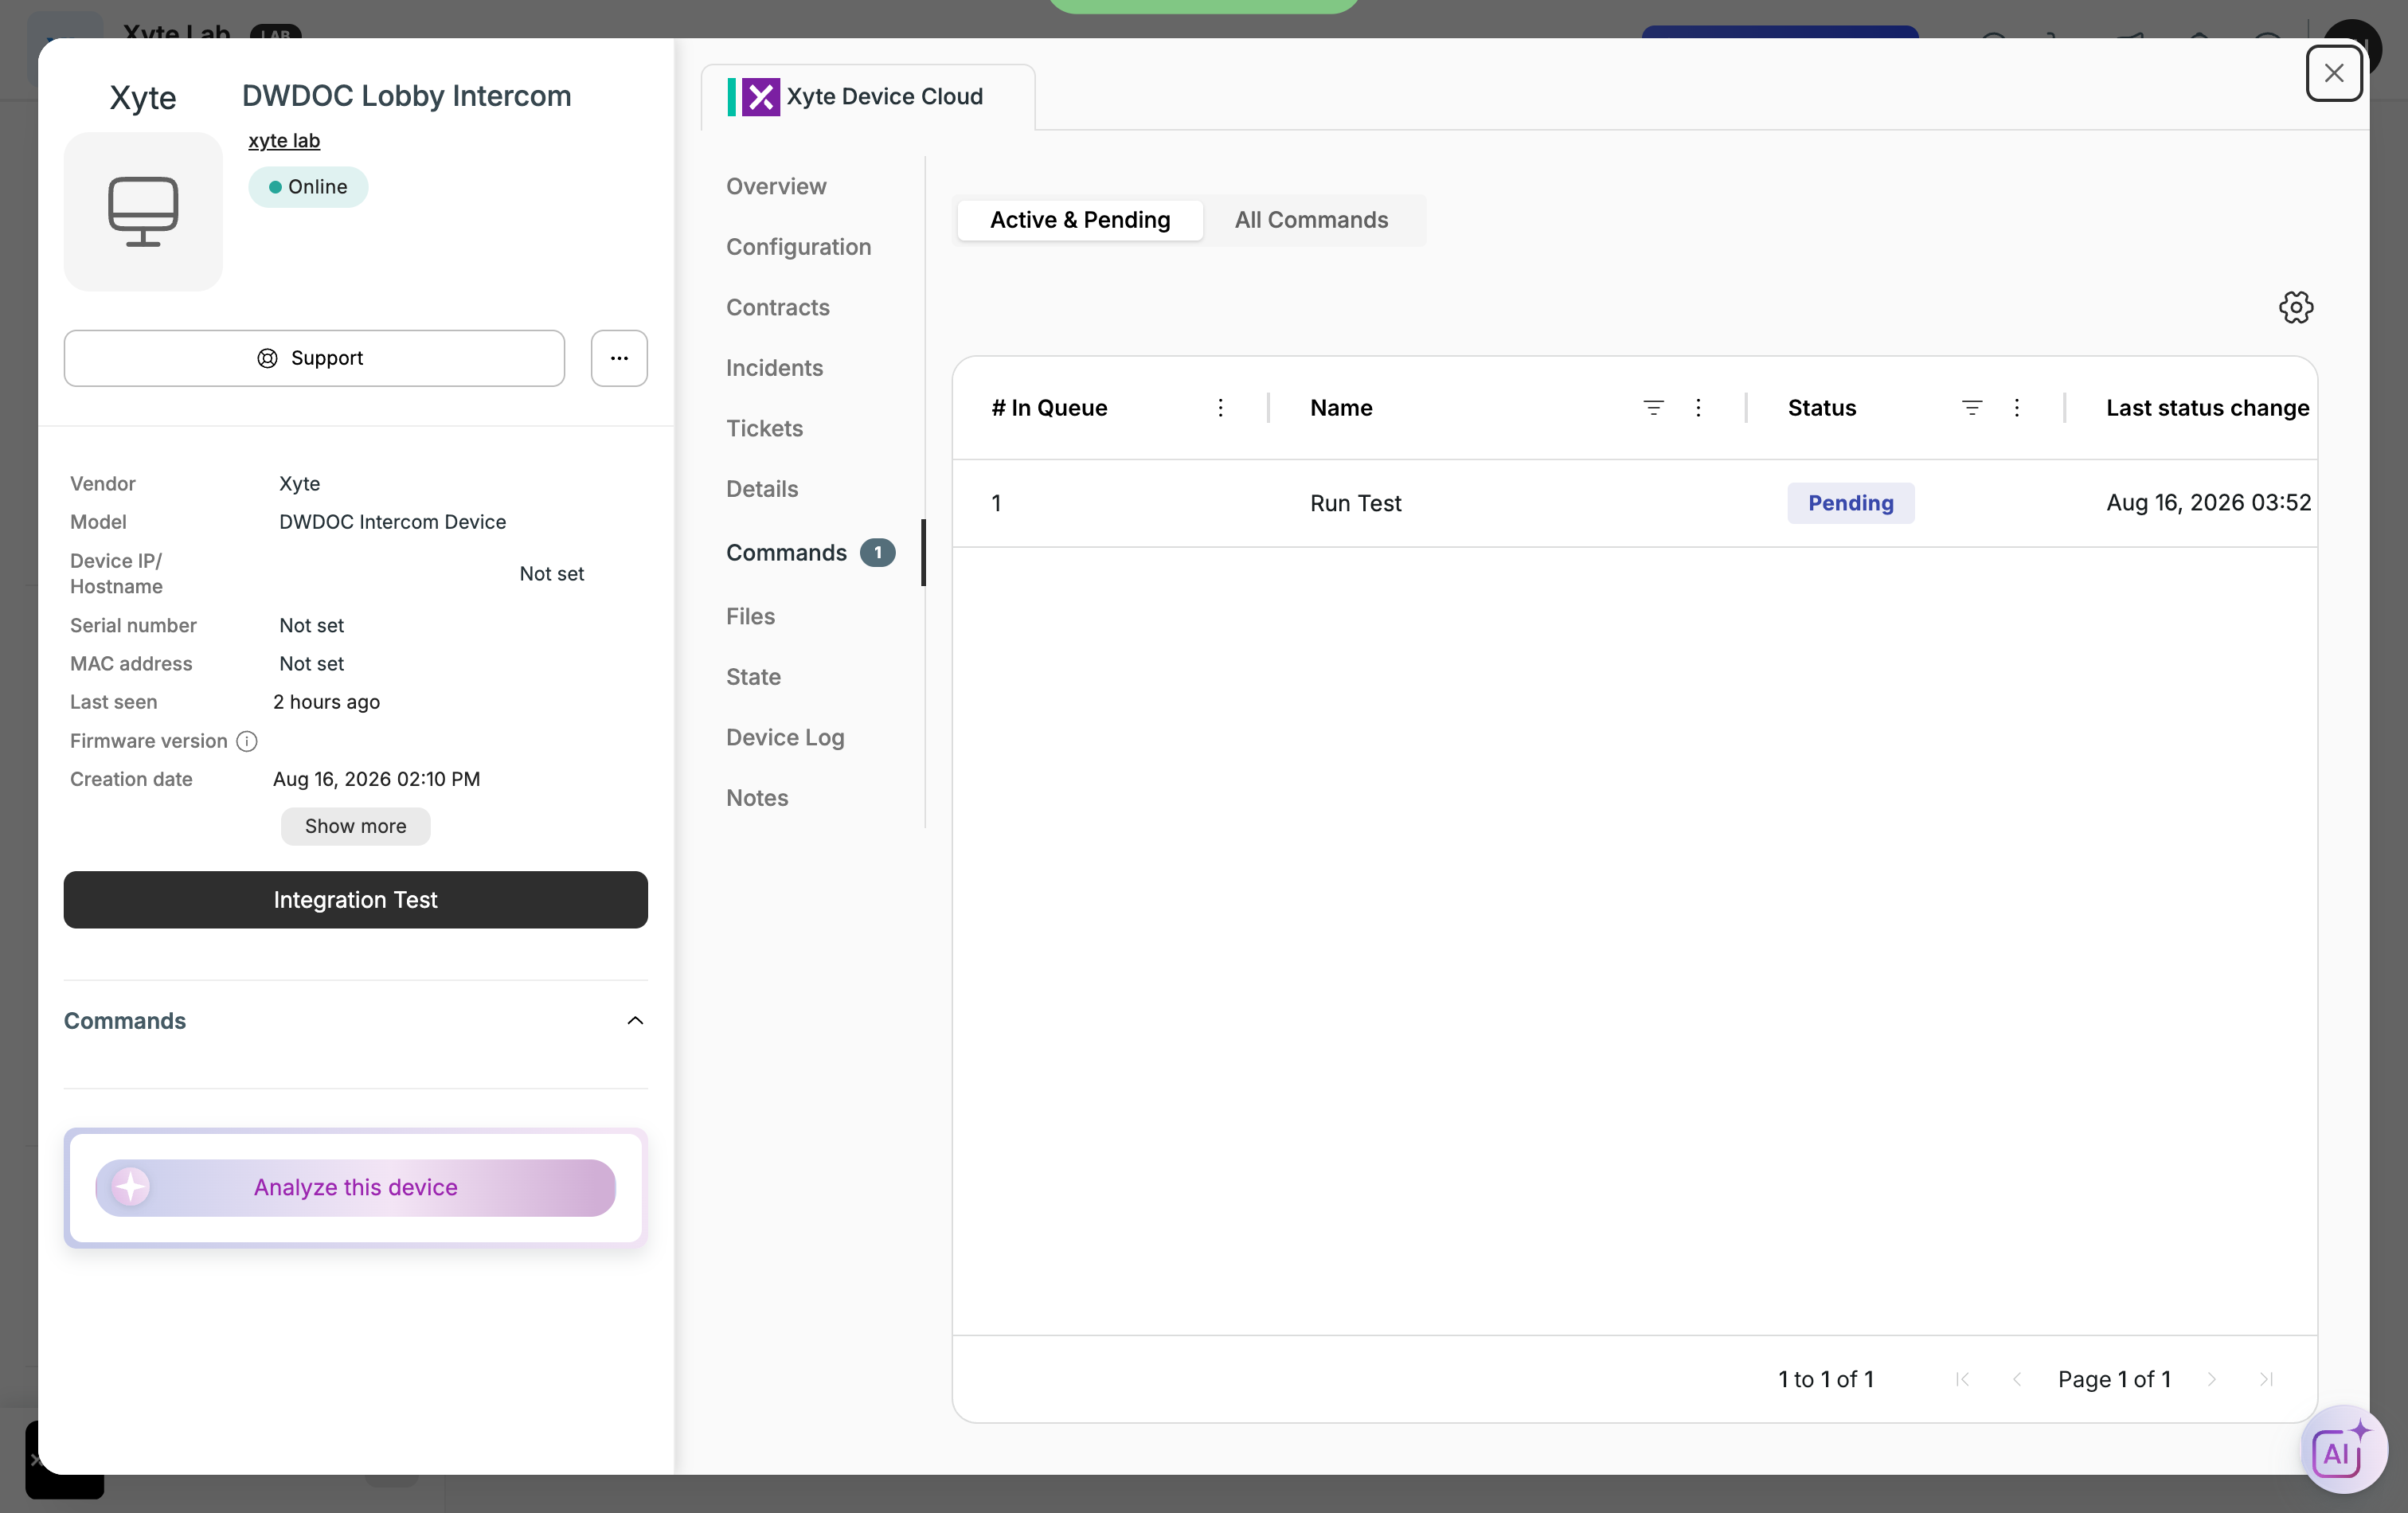Open the Status column options menu

click(2016, 408)
